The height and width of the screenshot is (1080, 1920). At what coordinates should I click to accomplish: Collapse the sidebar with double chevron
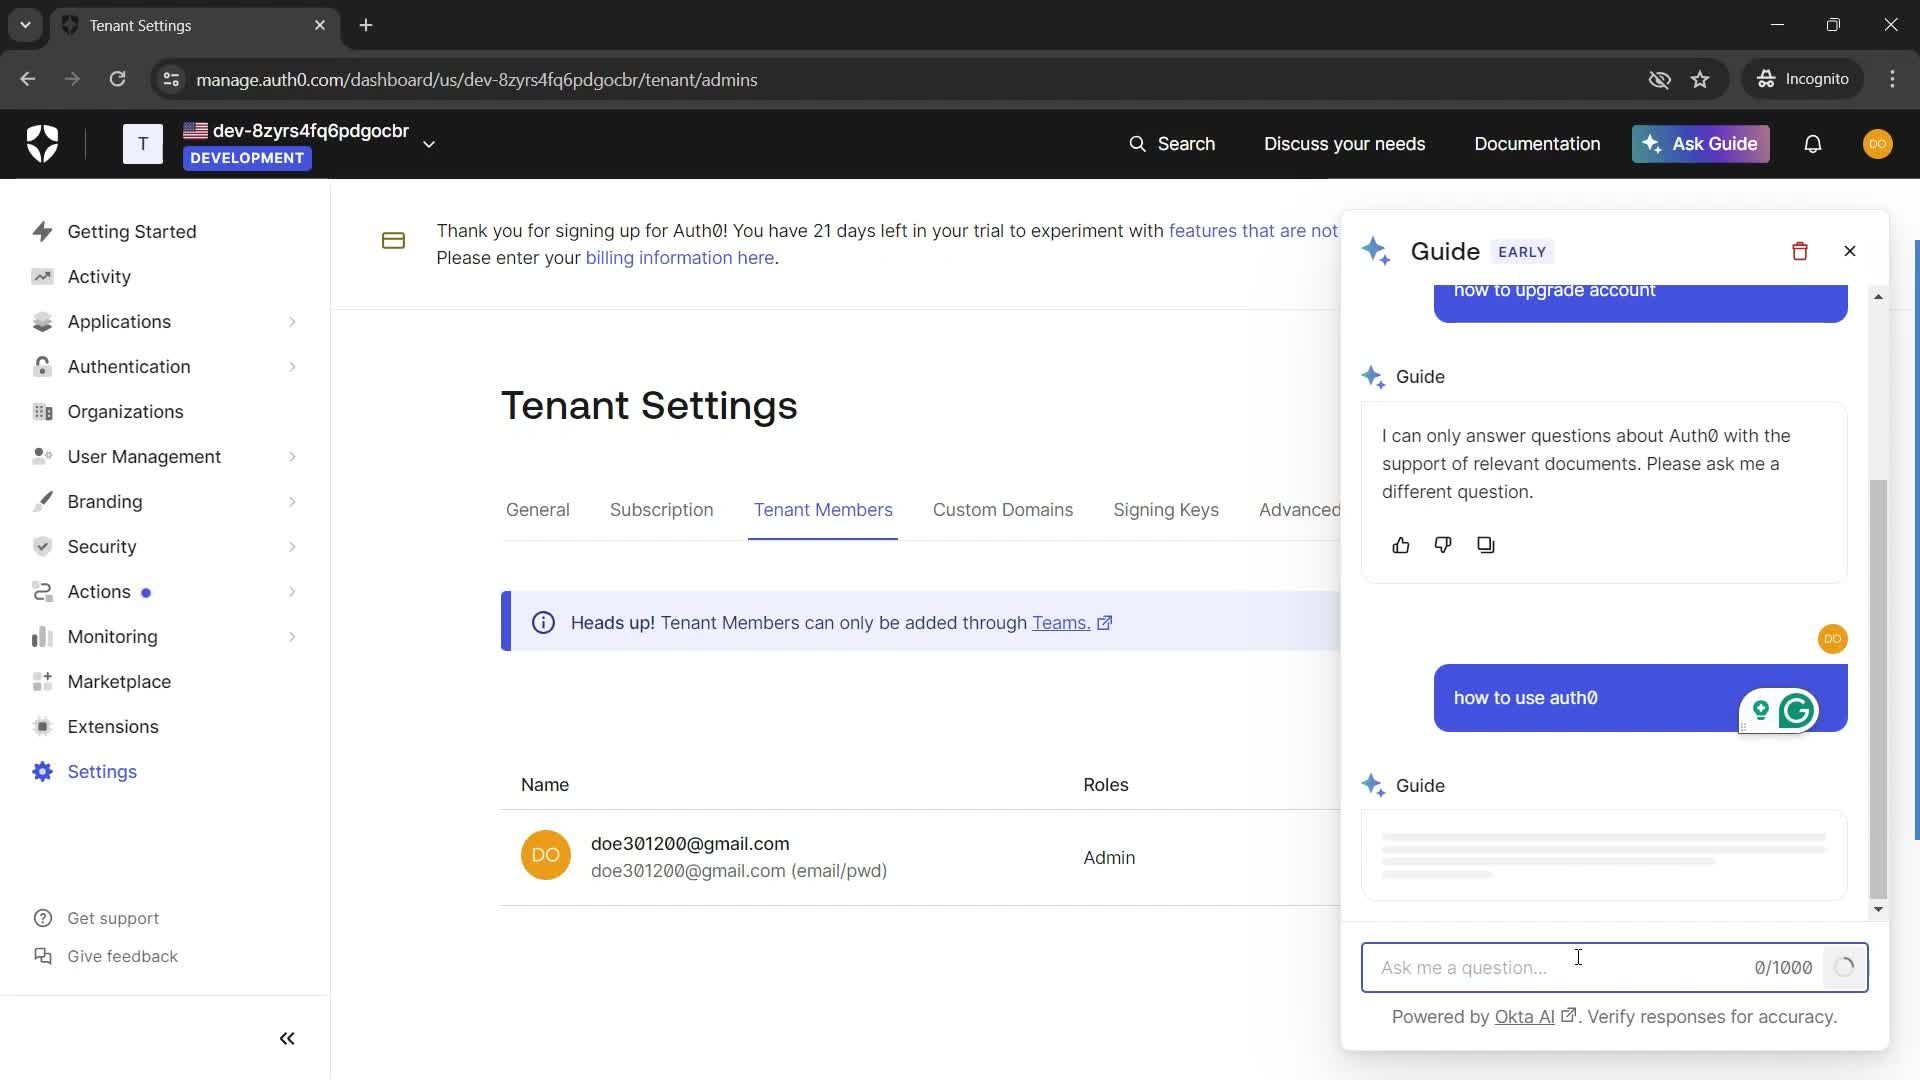pyautogui.click(x=287, y=1039)
